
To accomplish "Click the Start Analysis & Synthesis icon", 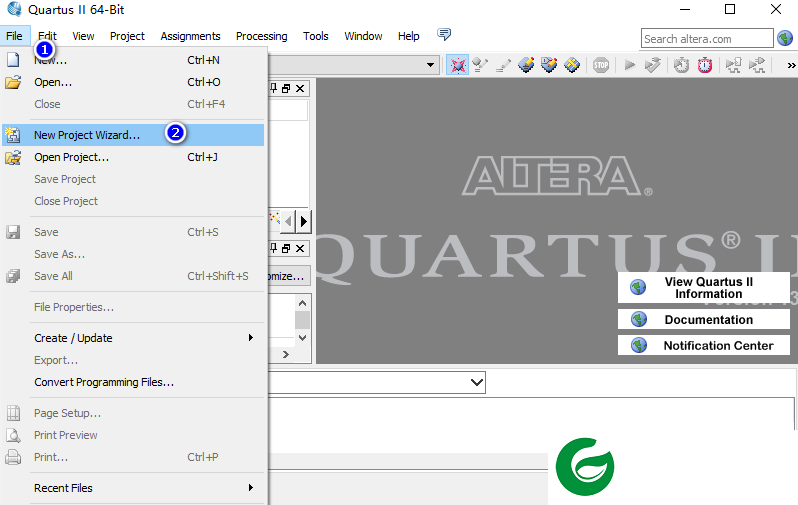I will point(652,65).
